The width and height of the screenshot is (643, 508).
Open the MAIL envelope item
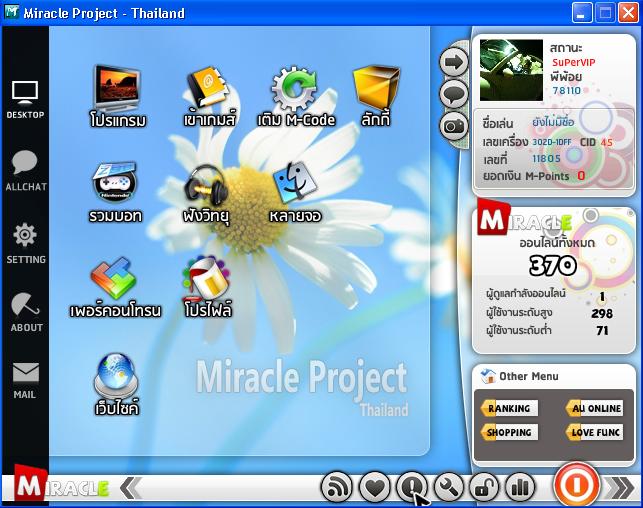click(25, 380)
